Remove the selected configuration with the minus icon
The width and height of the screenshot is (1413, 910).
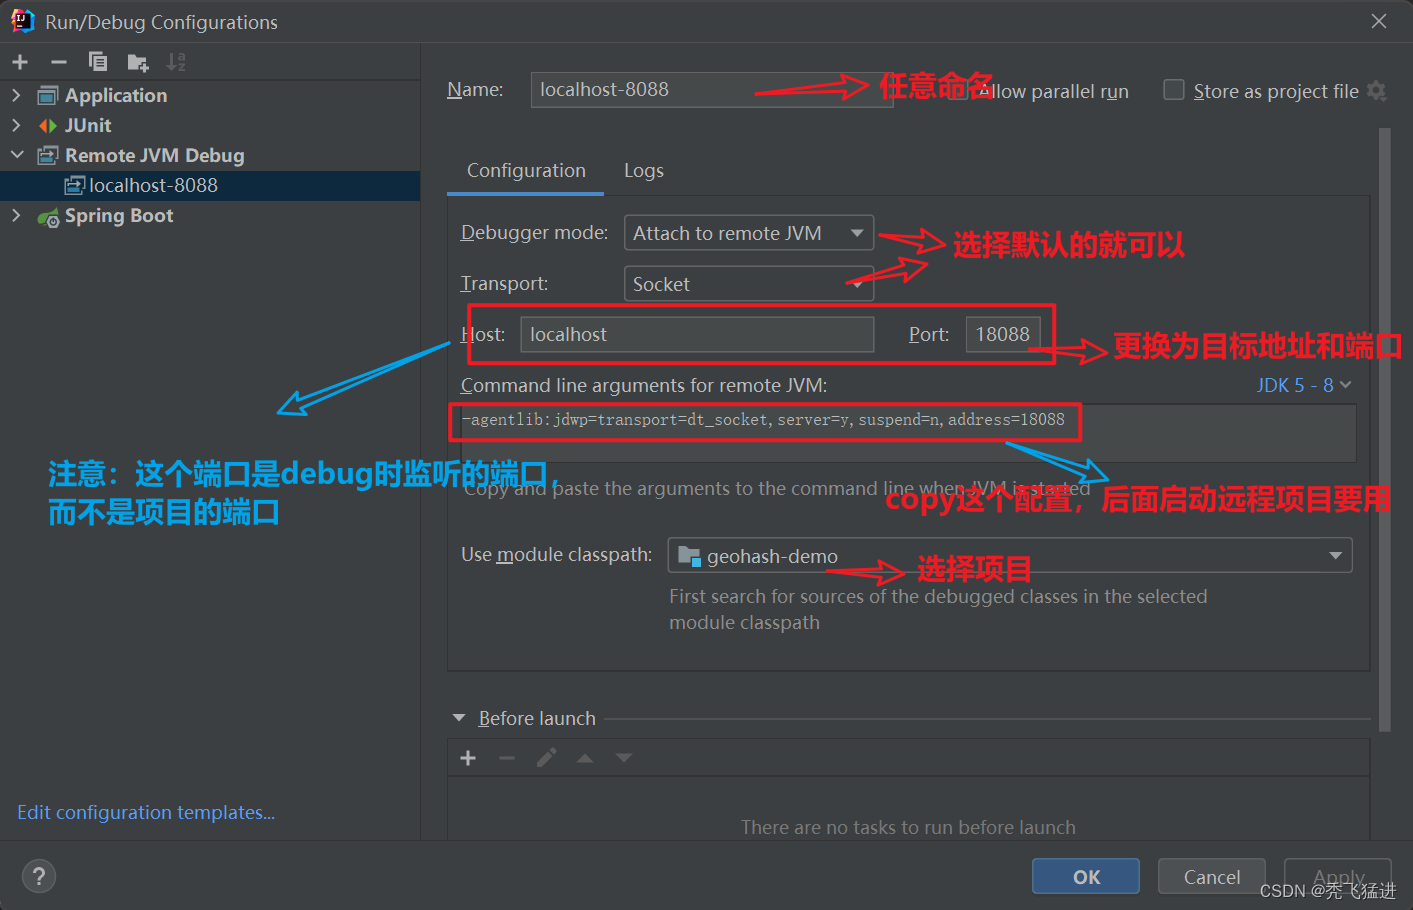tap(59, 62)
